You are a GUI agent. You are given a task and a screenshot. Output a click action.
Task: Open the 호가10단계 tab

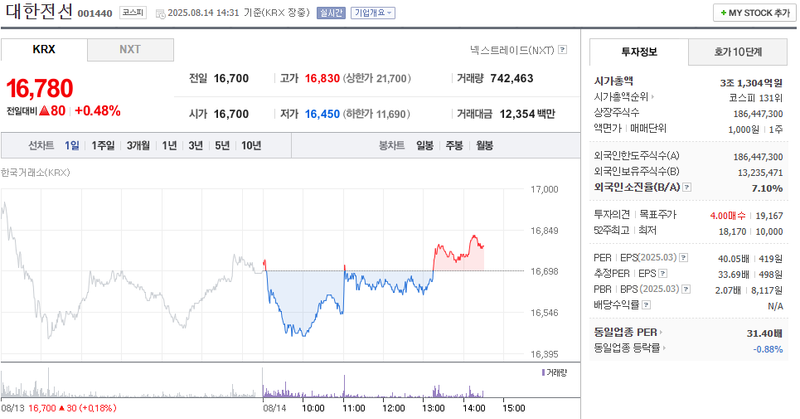tap(738, 52)
